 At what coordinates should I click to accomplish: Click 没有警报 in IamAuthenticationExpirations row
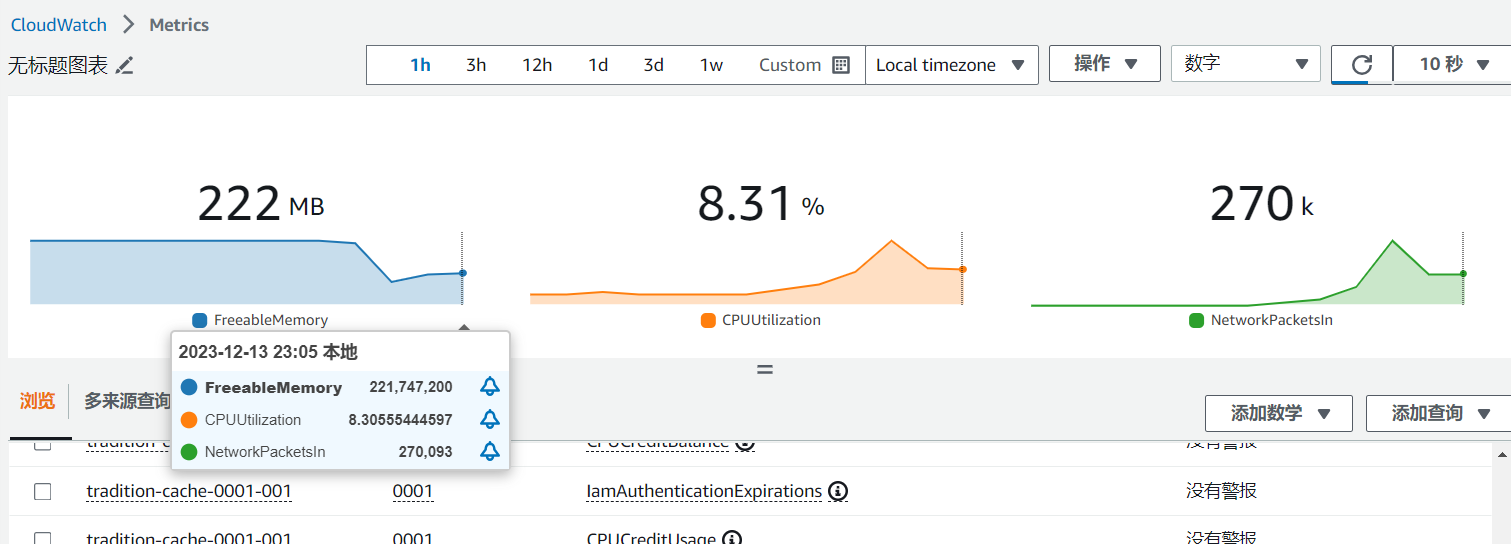pyautogui.click(x=1221, y=491)
